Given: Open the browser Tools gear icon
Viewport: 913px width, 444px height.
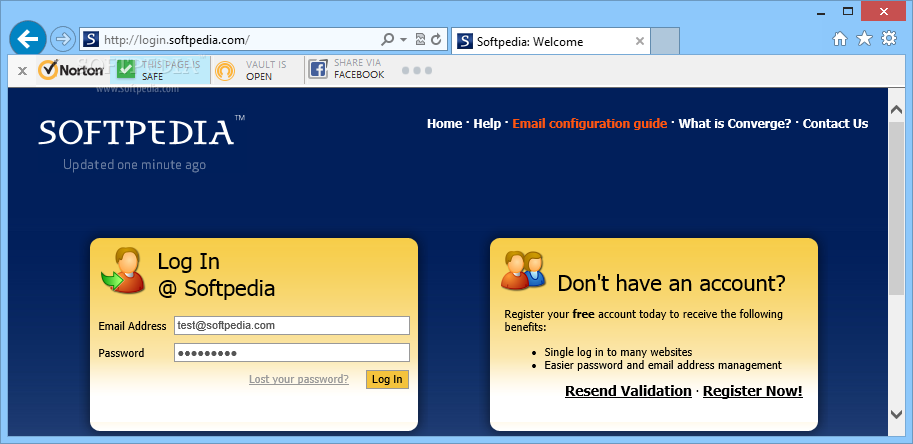Looking at the screenshot, I should tap(889, 38).
